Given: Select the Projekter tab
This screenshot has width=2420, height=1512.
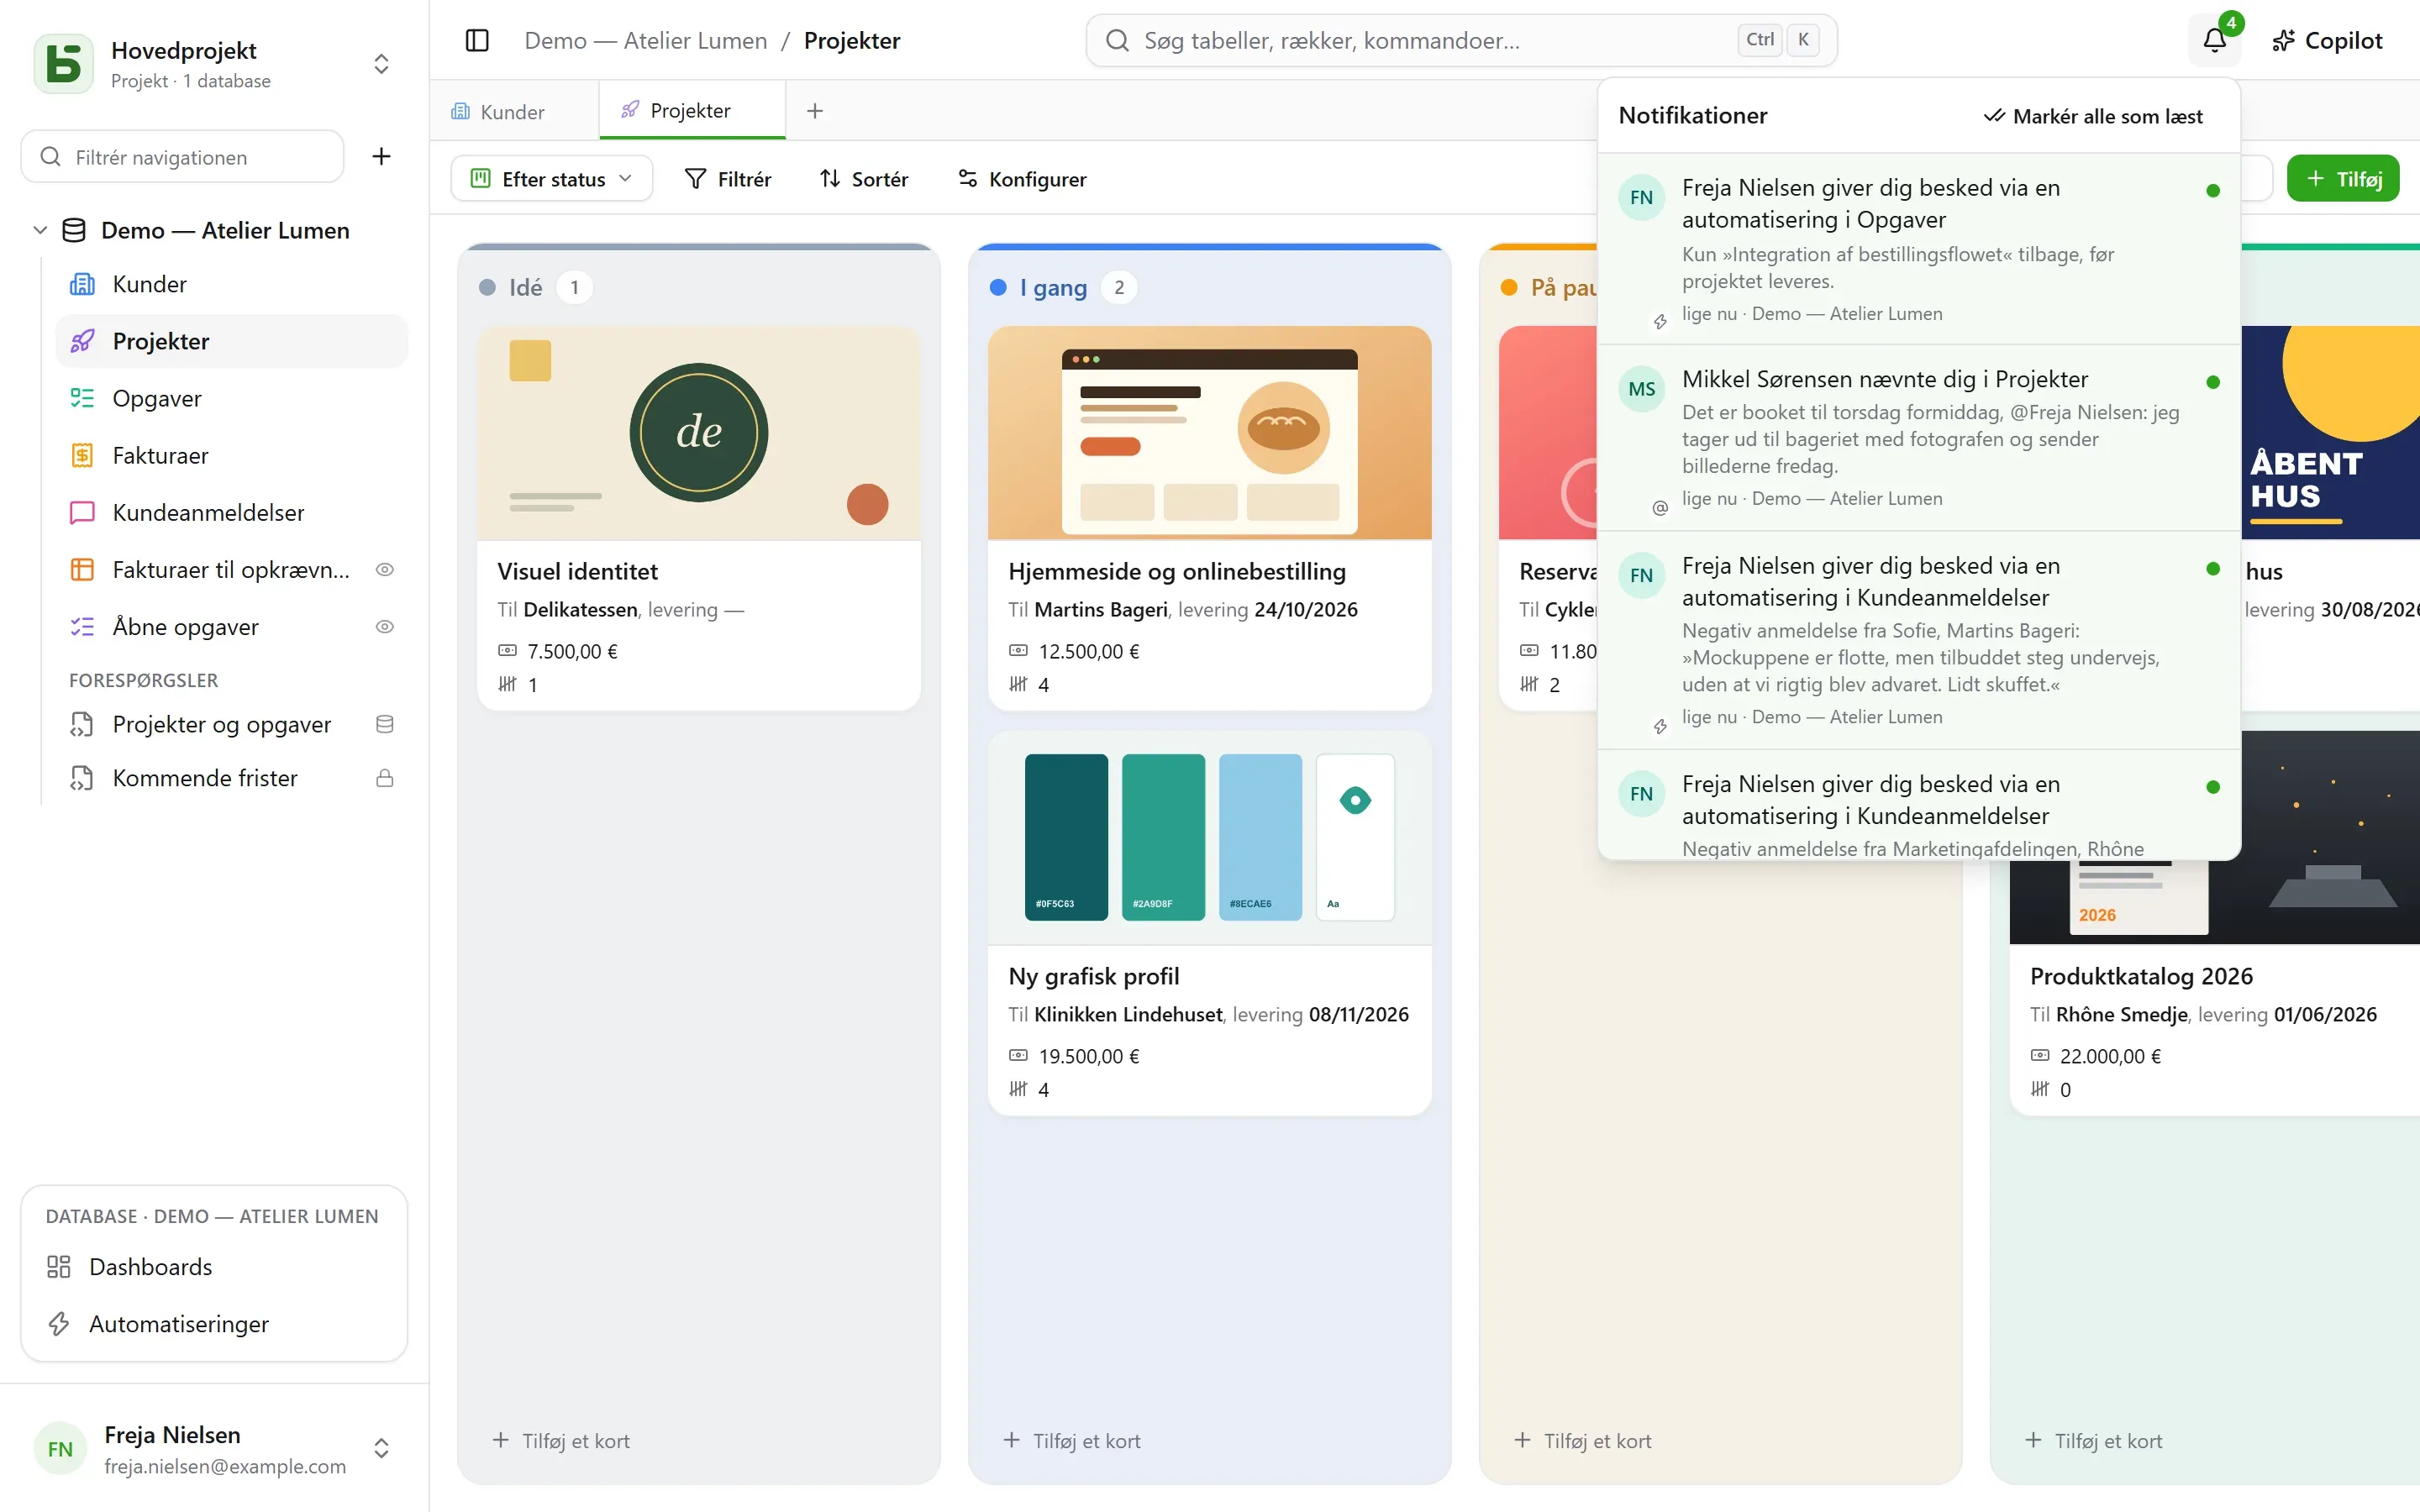Looking at the screenshot, I should [691, 110].
